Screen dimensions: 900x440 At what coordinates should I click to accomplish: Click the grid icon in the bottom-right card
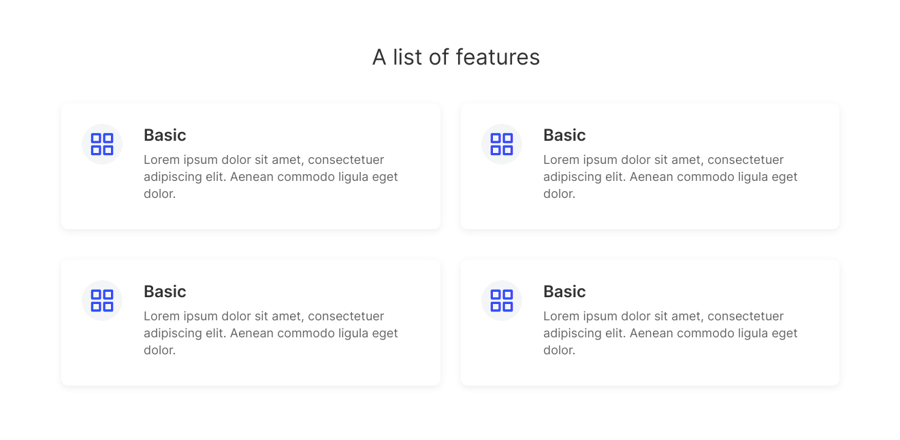(502, 300)
